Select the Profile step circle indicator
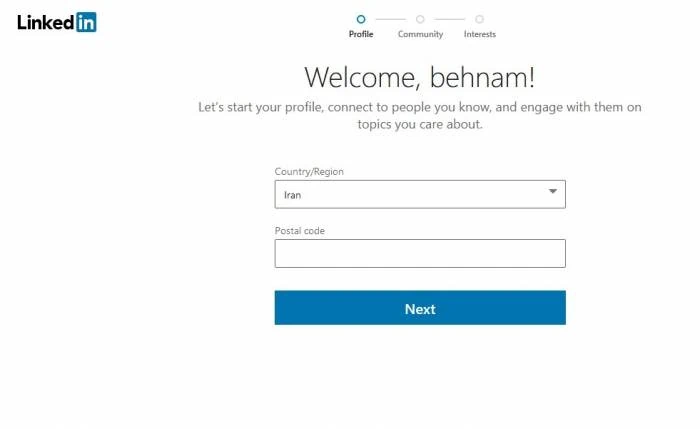The width and height of the screenshot is (700, 429). 361,19
